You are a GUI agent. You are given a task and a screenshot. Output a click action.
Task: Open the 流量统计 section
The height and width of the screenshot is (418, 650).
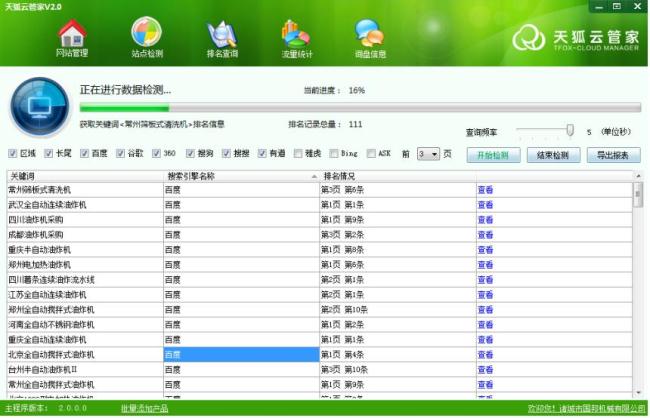point(296,39)
